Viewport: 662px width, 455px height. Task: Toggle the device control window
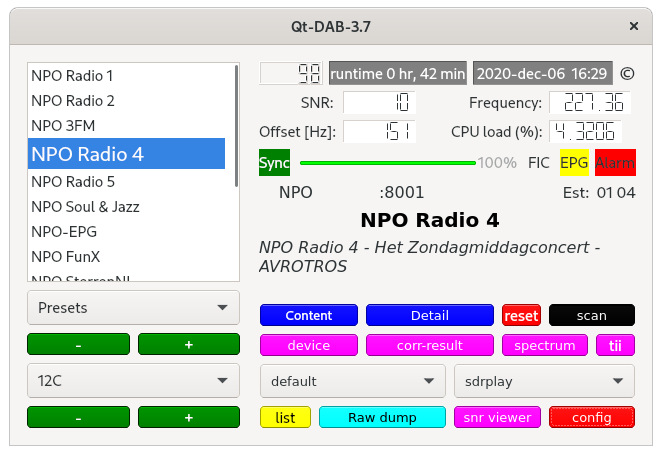(309, 345)
